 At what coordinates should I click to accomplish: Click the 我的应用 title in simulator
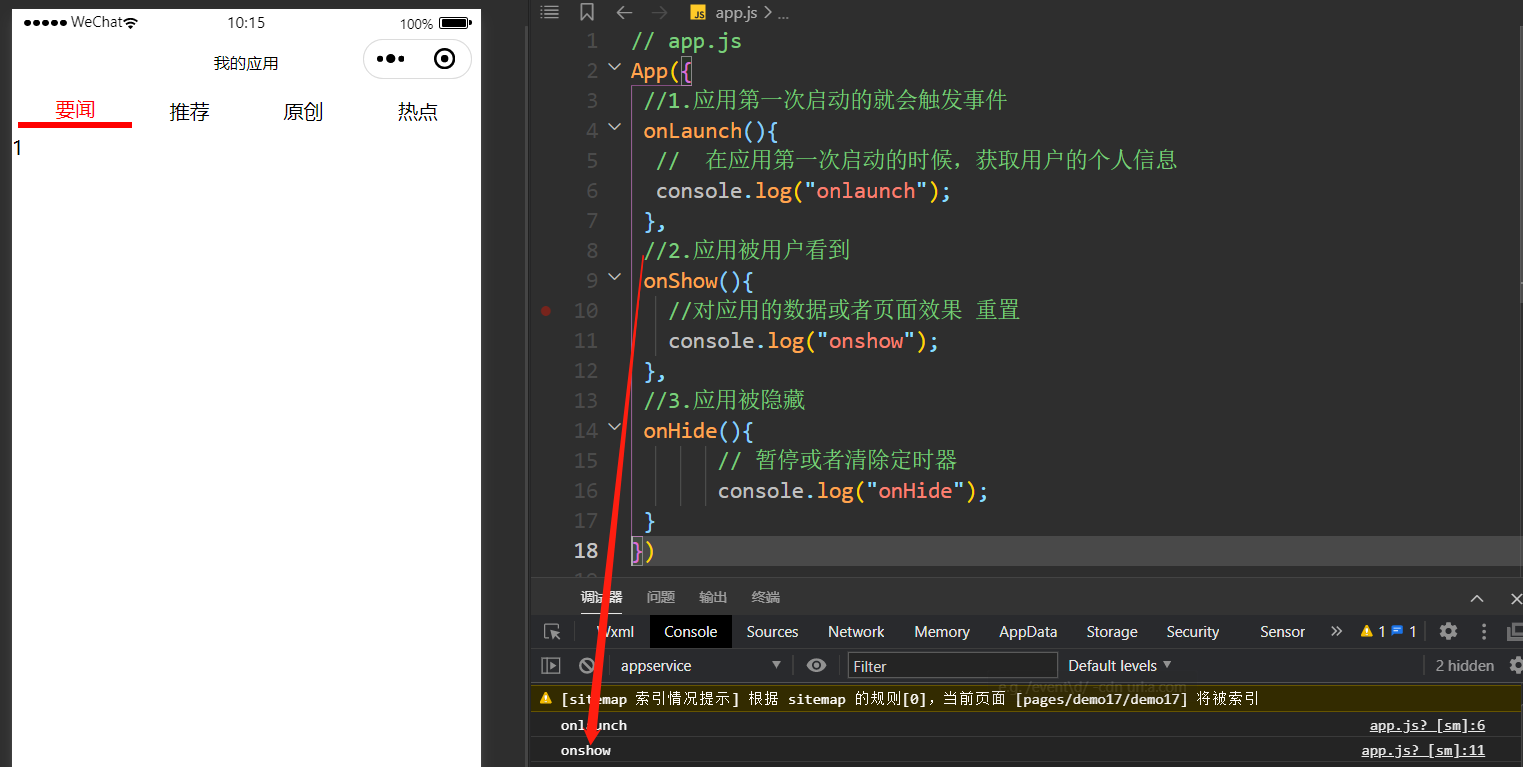coord(246,63)
